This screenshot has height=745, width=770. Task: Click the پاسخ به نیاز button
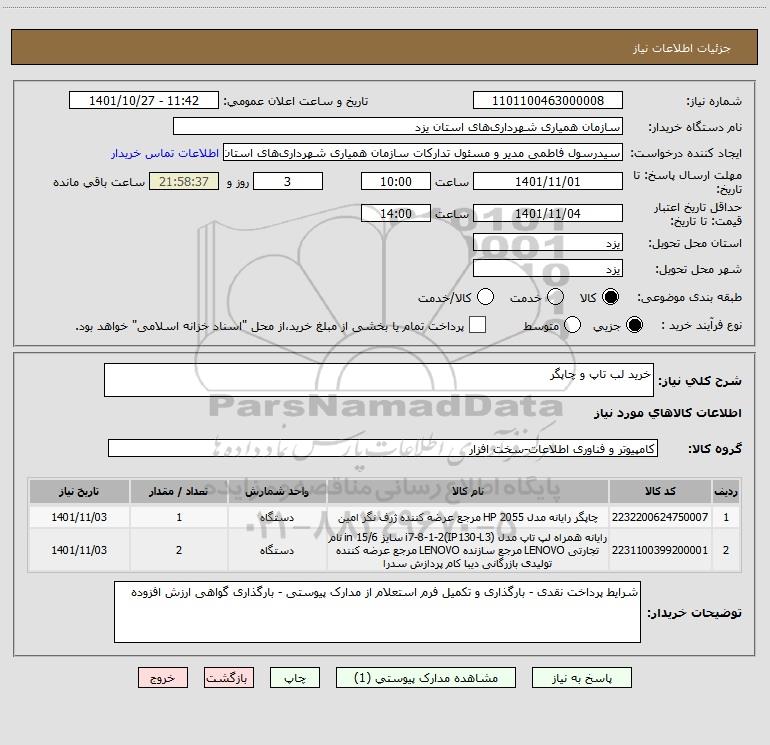[582, 678]
